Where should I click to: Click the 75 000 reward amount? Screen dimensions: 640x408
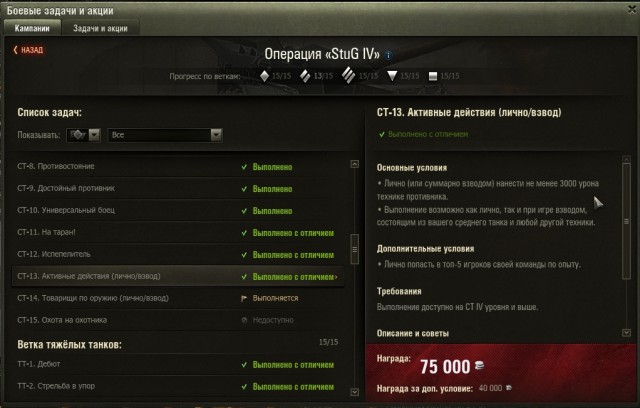[445, 366]
